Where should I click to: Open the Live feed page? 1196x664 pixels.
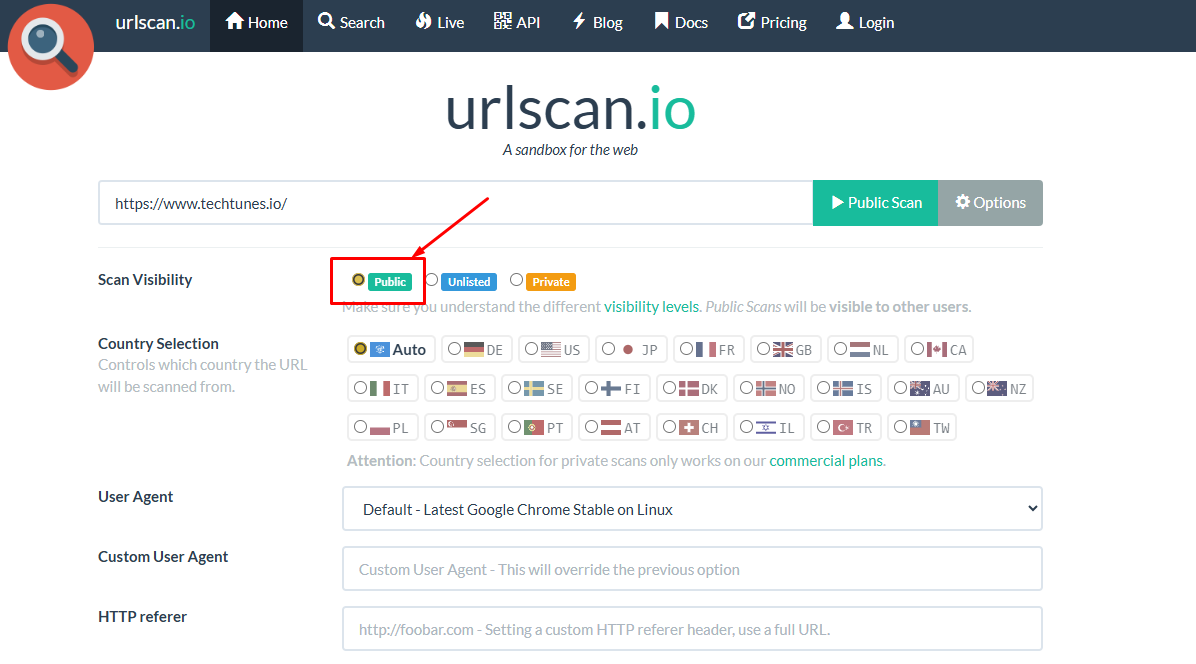tap(439, 23)
